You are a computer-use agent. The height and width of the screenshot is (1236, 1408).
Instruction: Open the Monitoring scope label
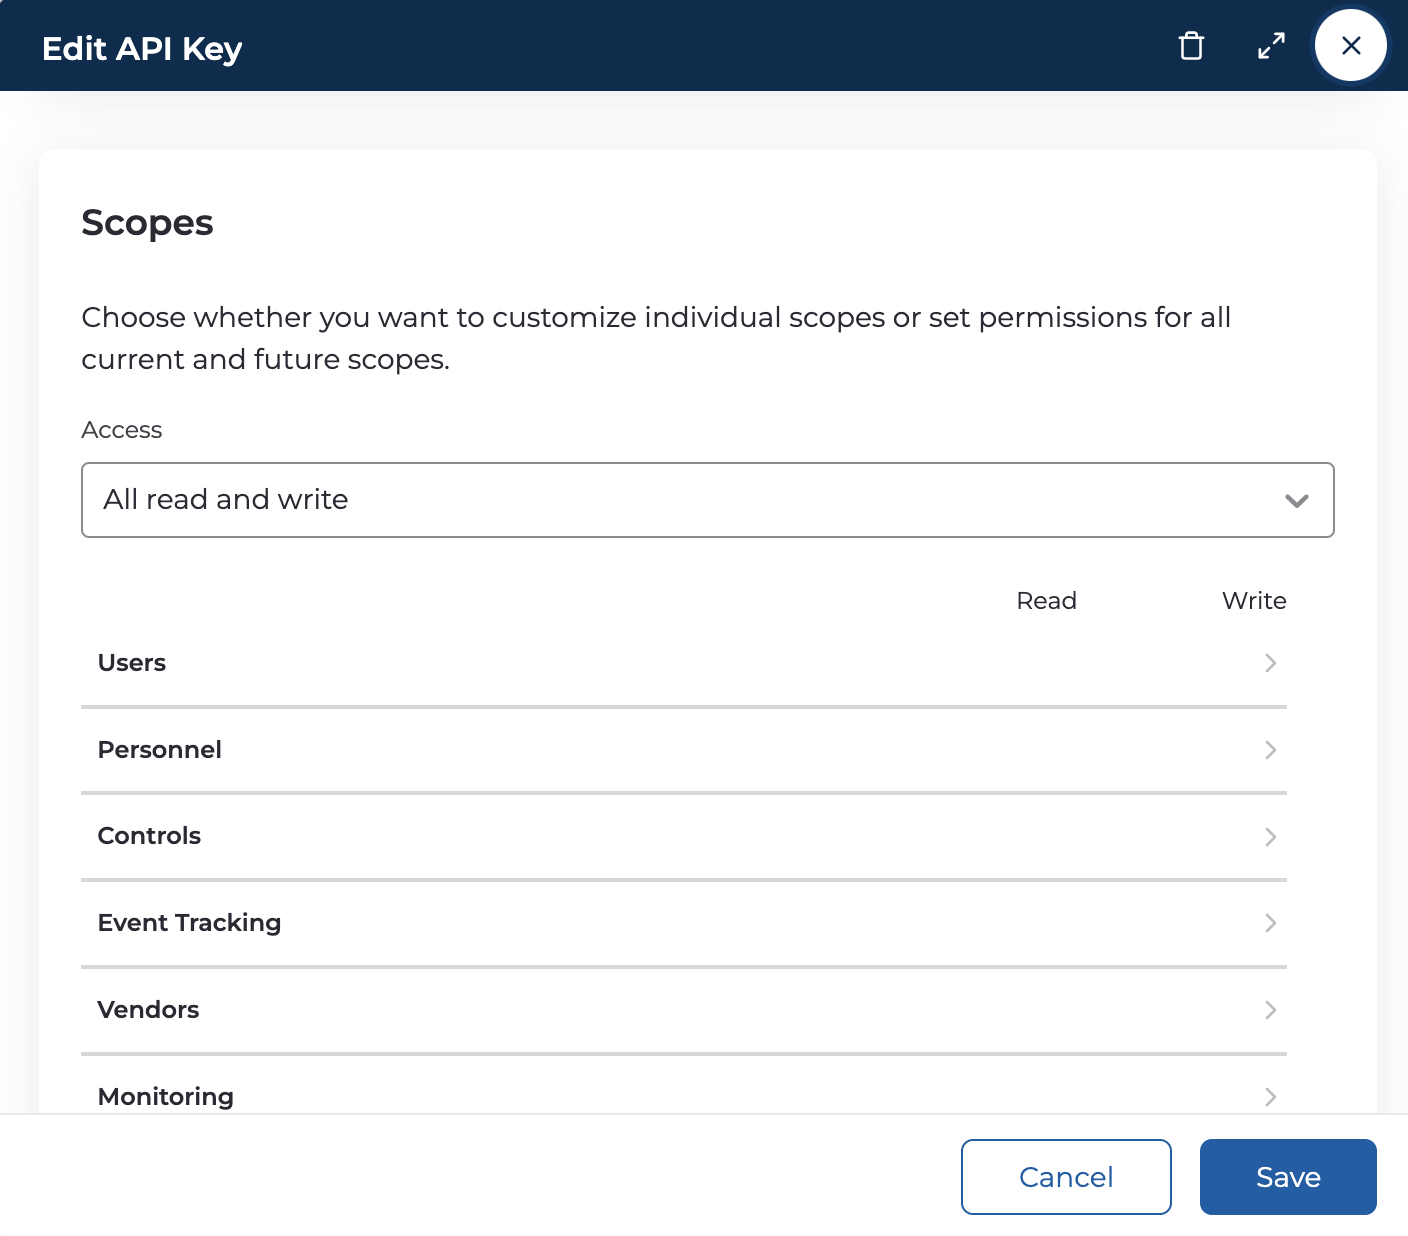pyautogui.click(x=166, y=1096)
